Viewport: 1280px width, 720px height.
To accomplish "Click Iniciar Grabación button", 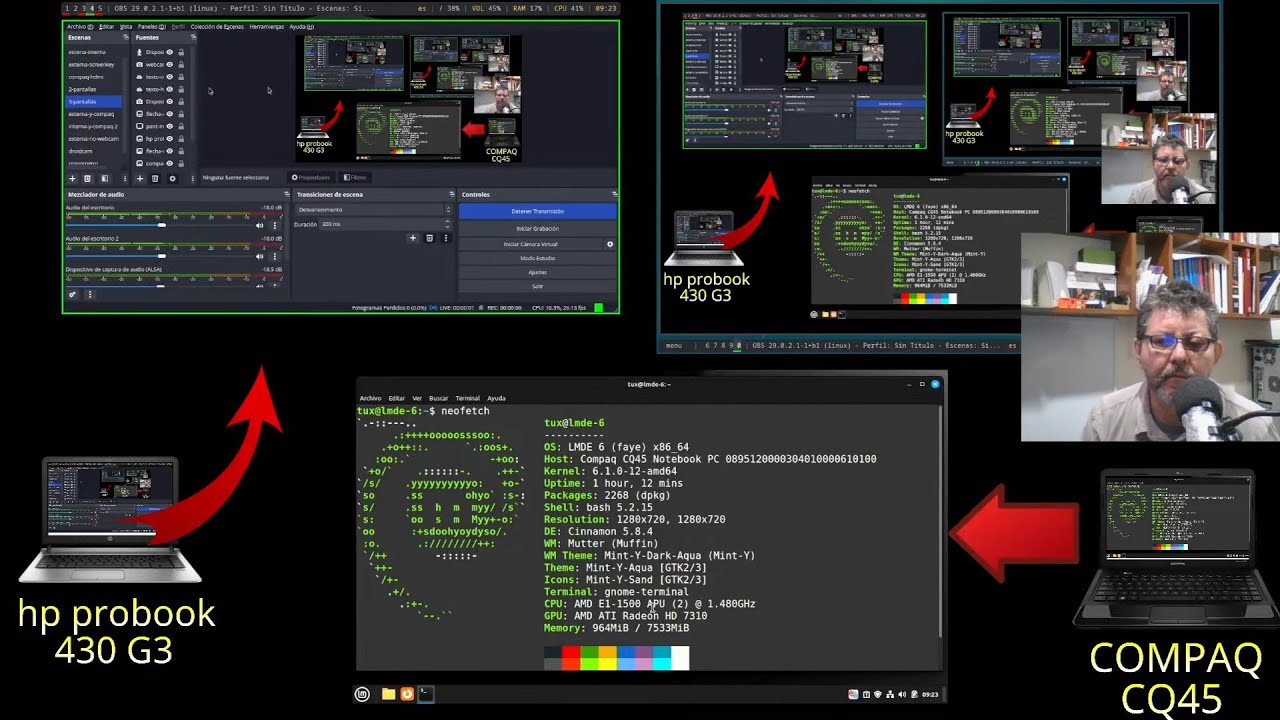I will (x=538, y=228).
